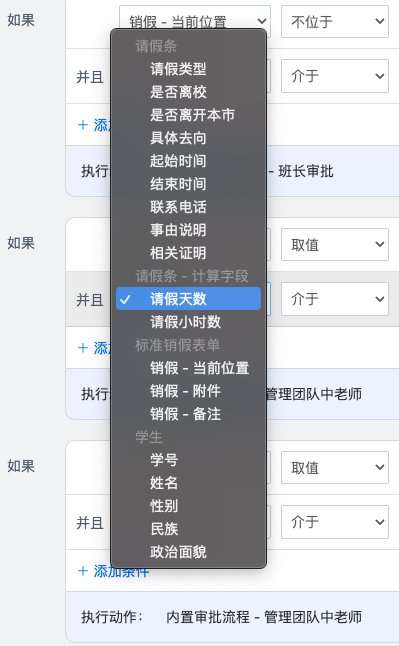Screen dimensions: 399x646
Task: Open the 不位于 operator dropdown
Action: [335, 21]
